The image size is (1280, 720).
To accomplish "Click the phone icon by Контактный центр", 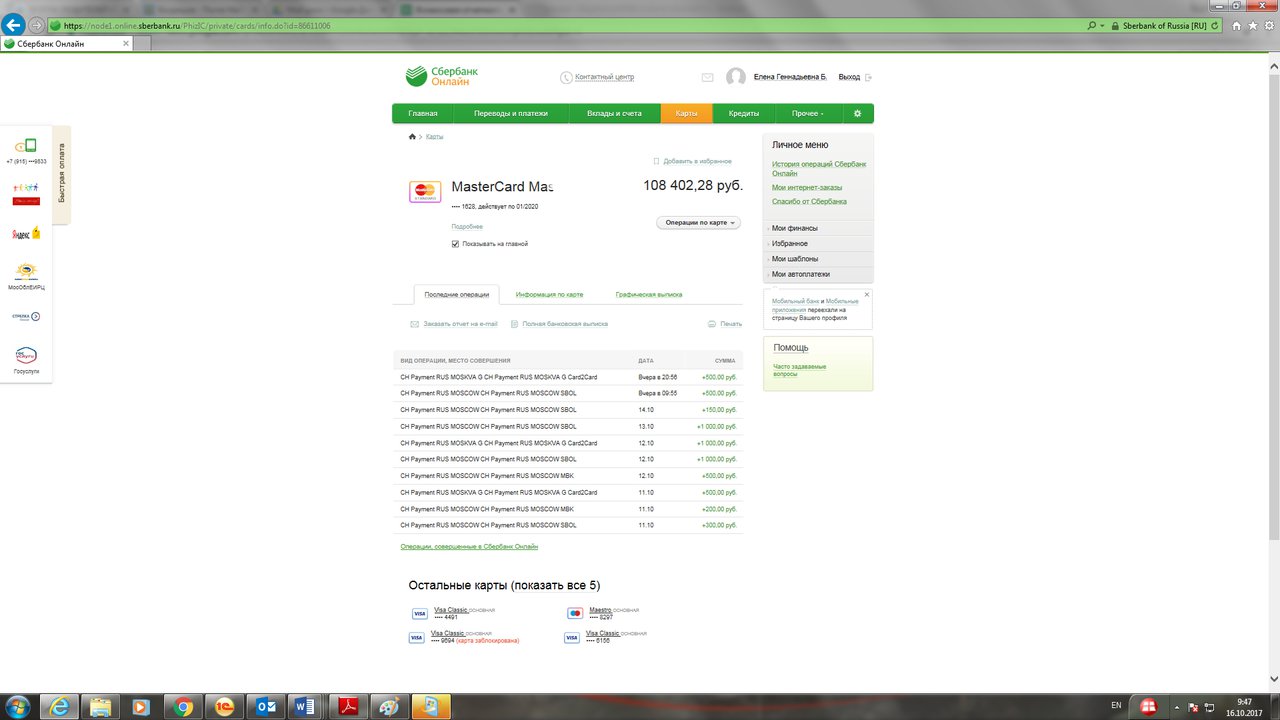I will coord(566,77).
